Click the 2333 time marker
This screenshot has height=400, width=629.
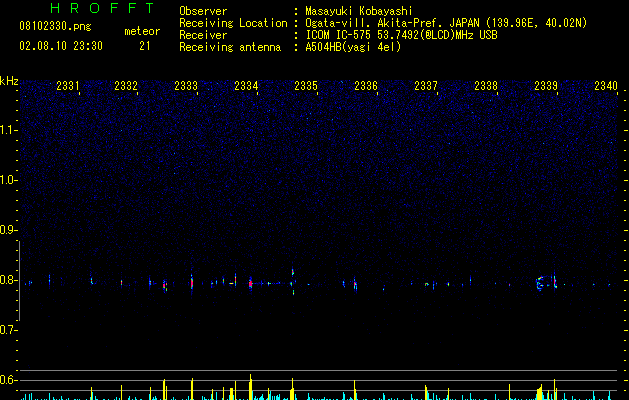pos(186,85)
